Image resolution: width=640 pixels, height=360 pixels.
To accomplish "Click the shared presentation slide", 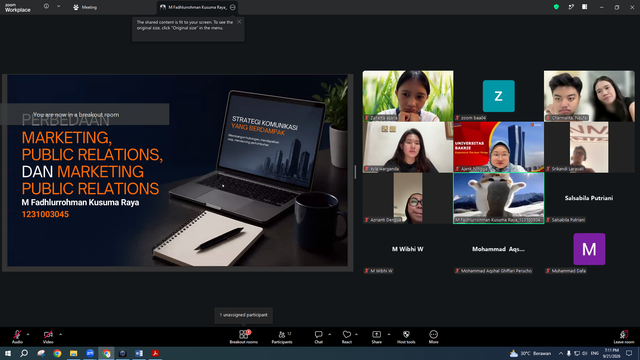I will tap(178, 171).
